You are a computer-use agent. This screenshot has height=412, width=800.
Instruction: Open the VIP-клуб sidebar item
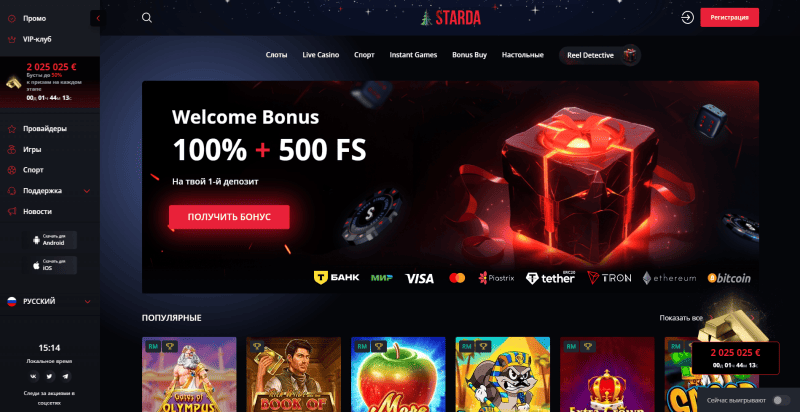point(37,39)
